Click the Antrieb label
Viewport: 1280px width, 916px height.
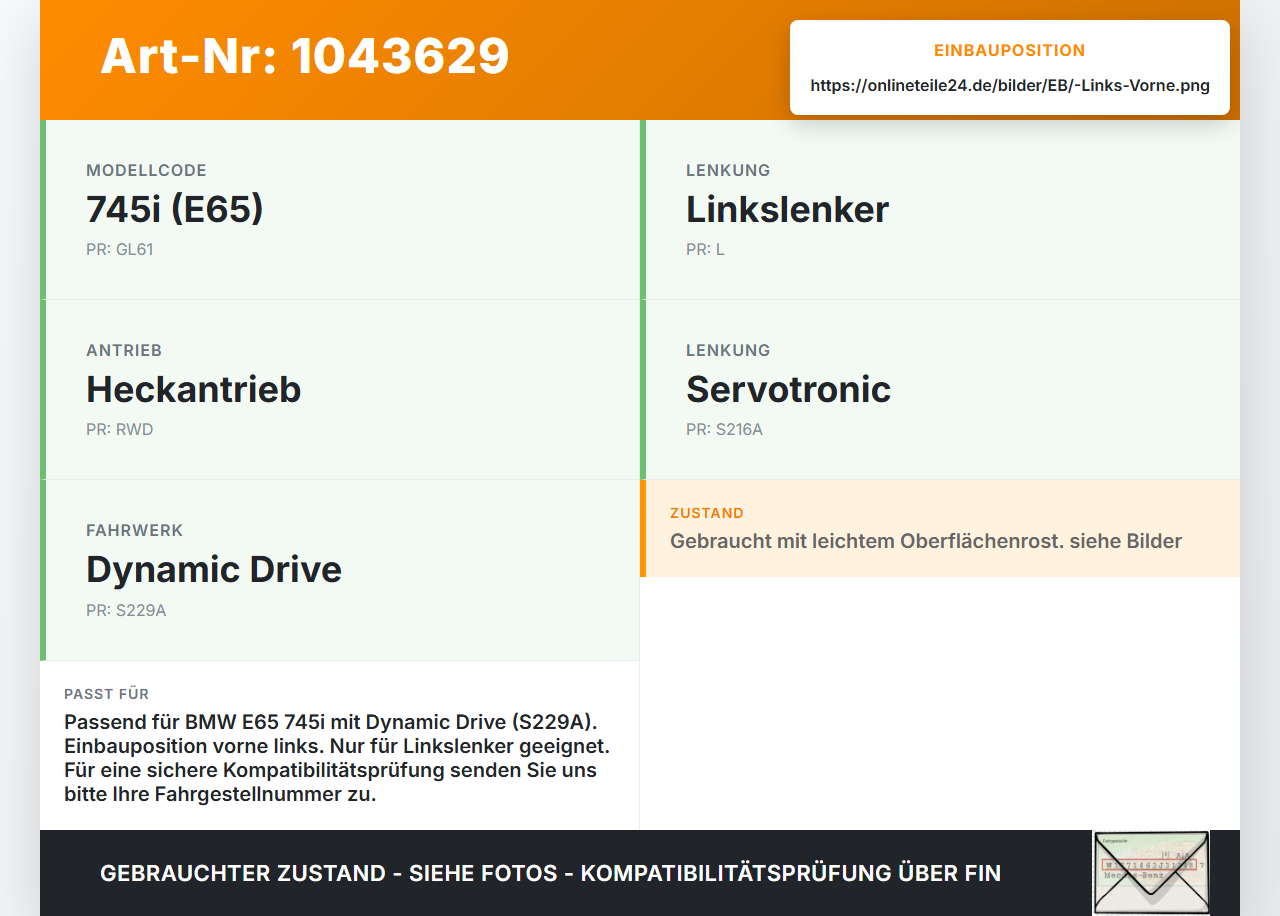click(x=124, y=350)
